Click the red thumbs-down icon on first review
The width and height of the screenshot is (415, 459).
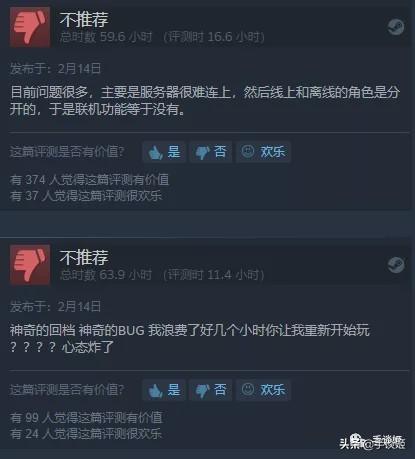[30, 27]
